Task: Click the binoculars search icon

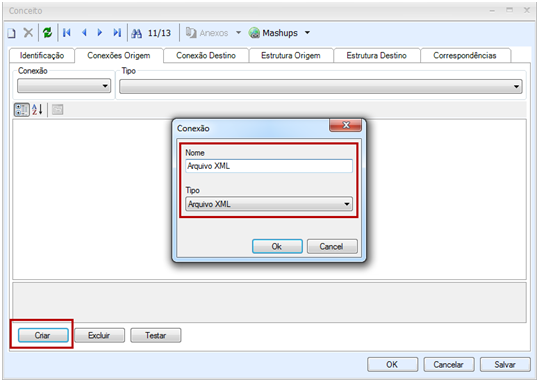Action: click(x=136, y=33)
